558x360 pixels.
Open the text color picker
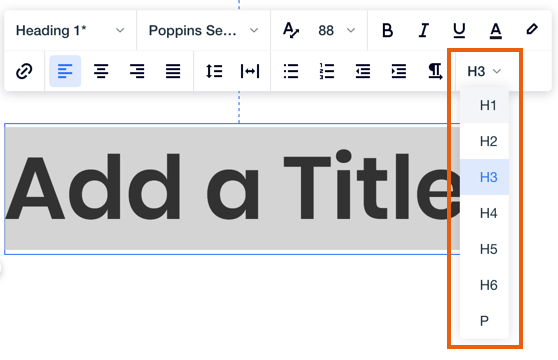click(495, 30)
